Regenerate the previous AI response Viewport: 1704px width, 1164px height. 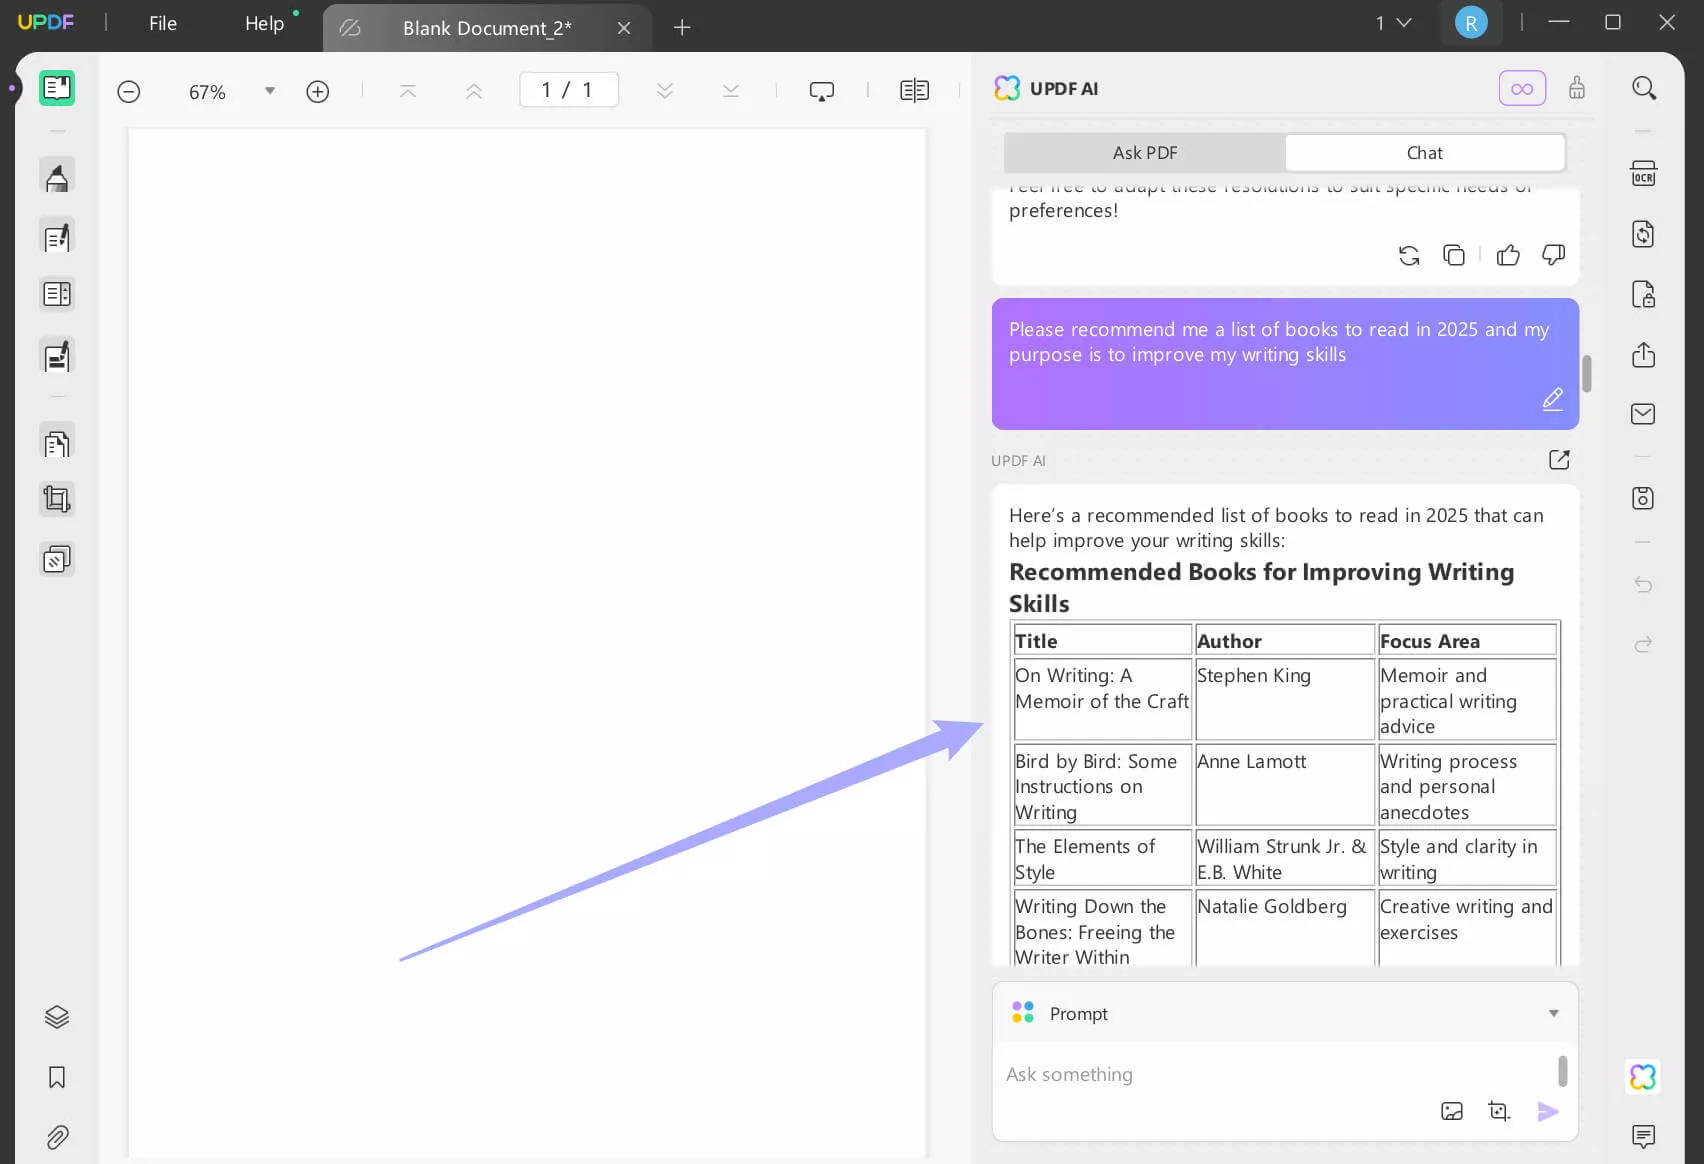pyautogui.click(x=1409, y=255)
